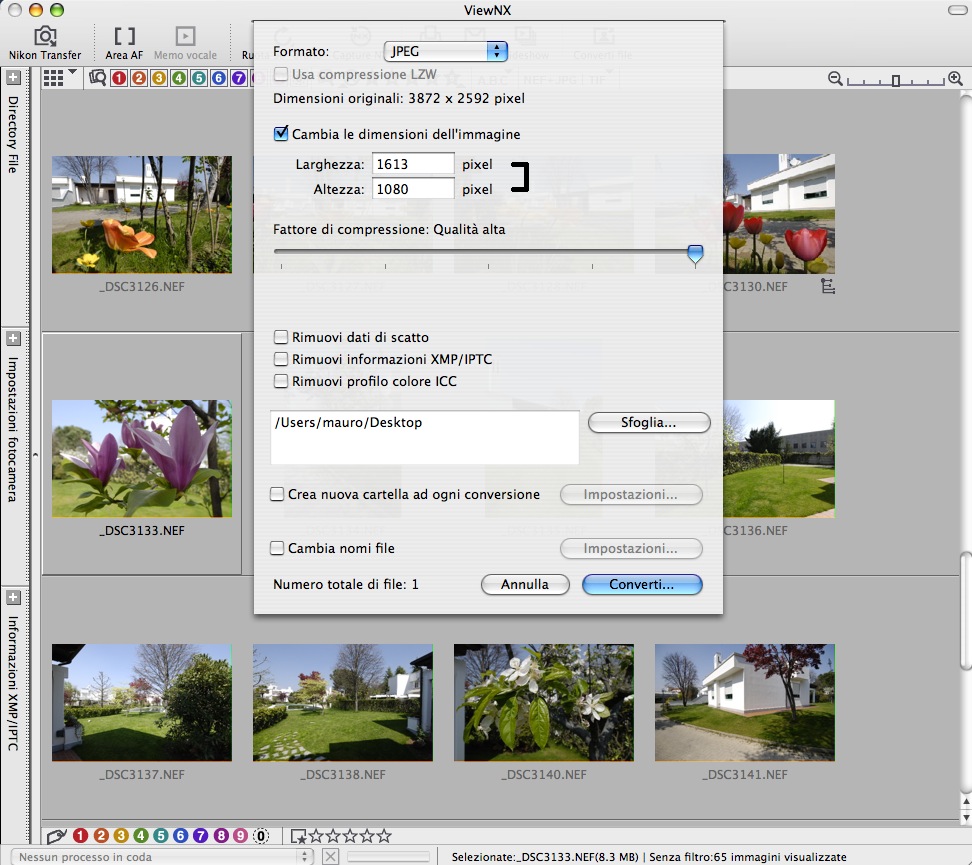The width and height of the screenshot is (972, 865).
Task: Click the compression quality slider handle
Action: coord(695,256)
